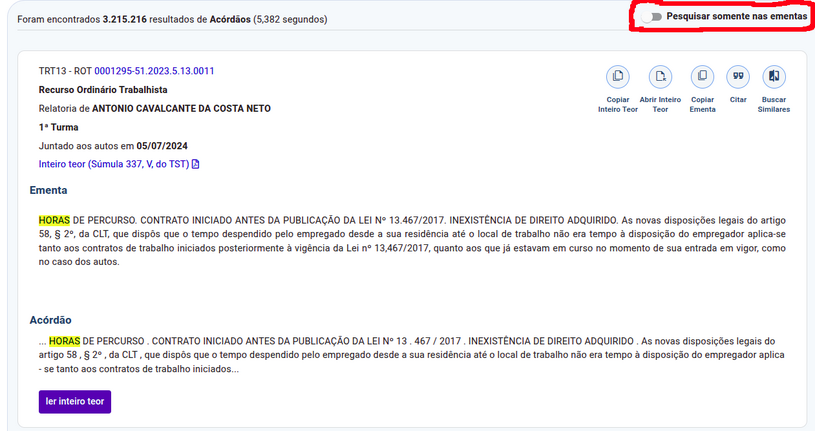Open 'Inteiro teor (Súmula 337, V, do TST)' link
Image resolution: width=815 pixels, height=431 pixels.
(114, 164)
